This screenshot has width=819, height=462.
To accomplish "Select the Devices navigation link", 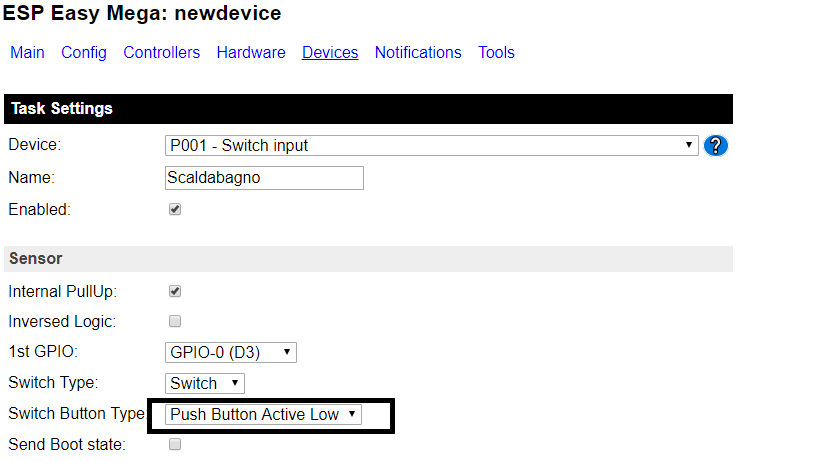I will coord(330,53).
